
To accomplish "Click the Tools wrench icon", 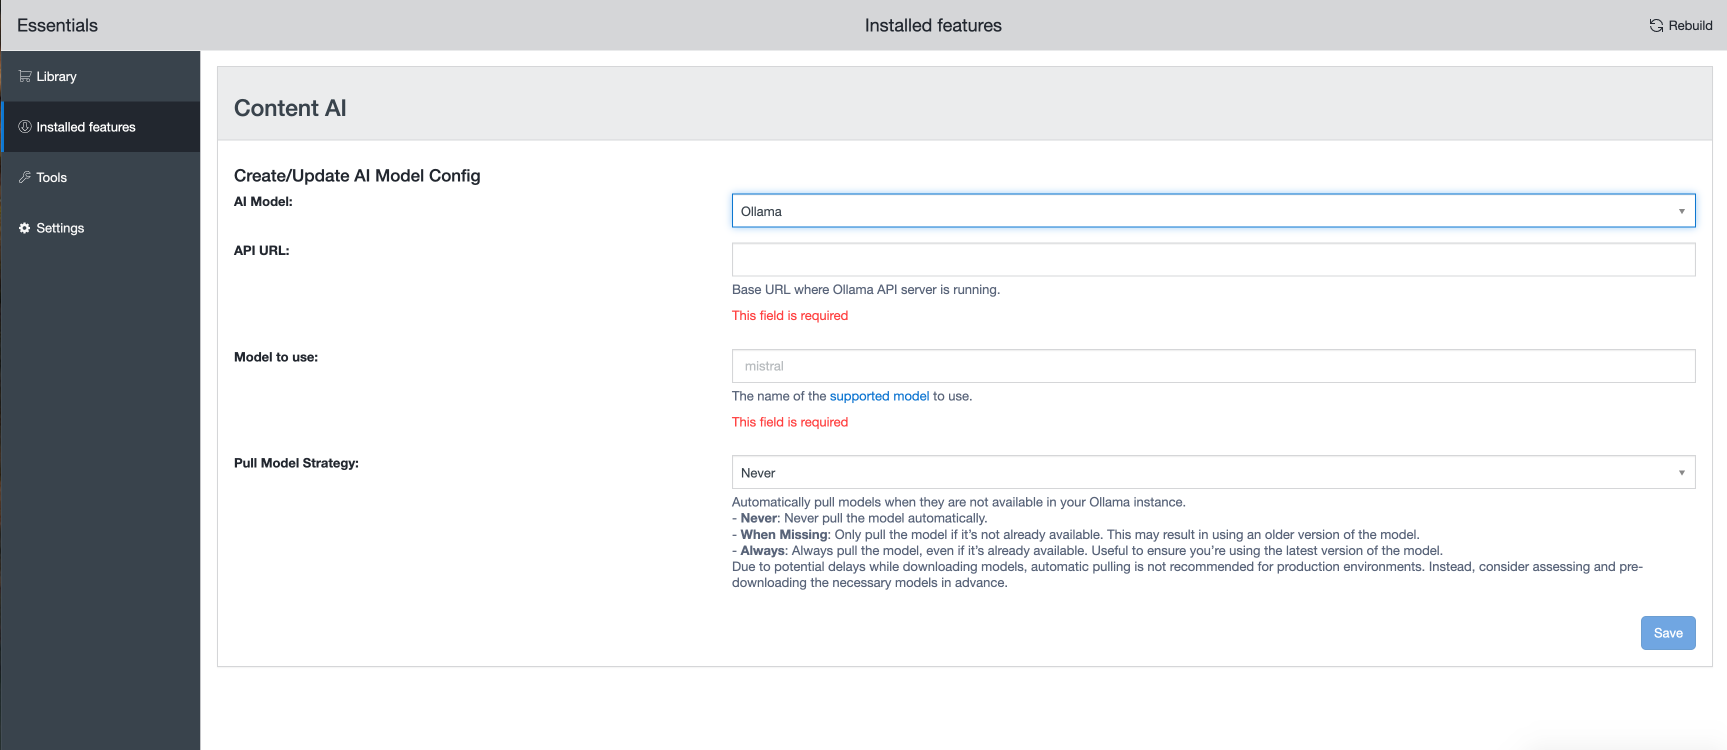I will coord(25,177).
